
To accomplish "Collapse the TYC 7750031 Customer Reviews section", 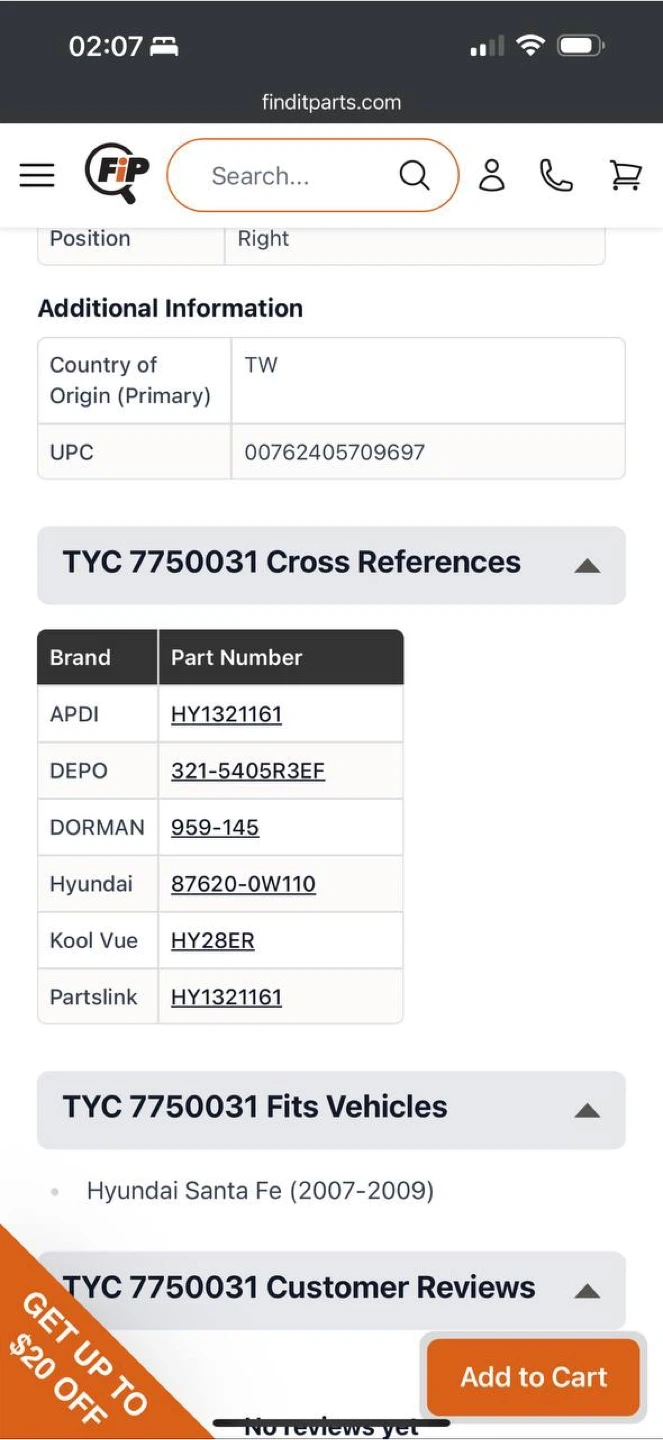I will point(587,1290).
